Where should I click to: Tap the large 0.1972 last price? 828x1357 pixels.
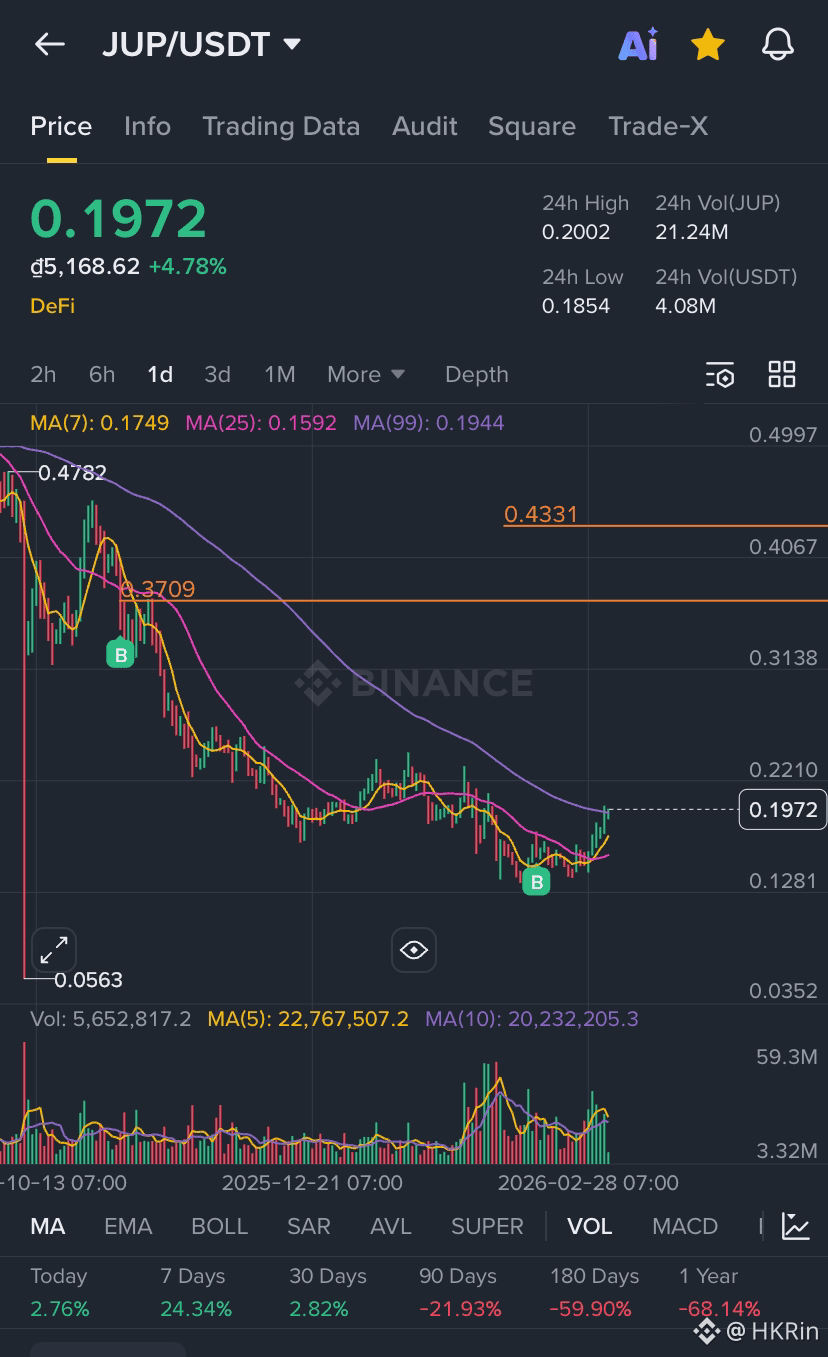[118, 218]
